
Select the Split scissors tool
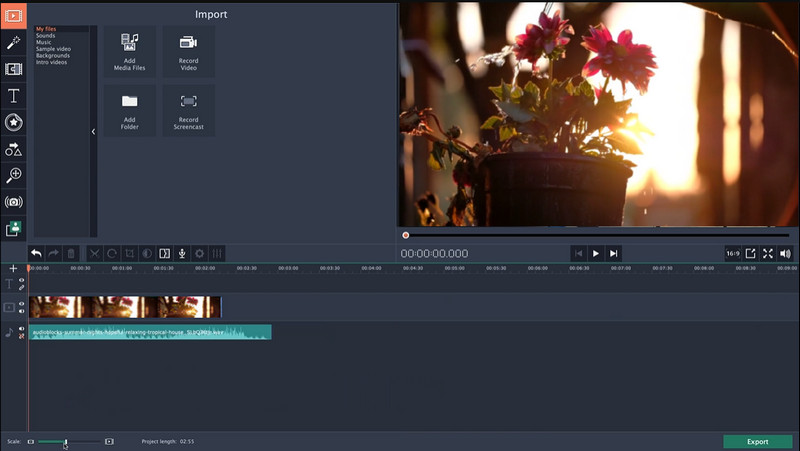coord(94,253)
